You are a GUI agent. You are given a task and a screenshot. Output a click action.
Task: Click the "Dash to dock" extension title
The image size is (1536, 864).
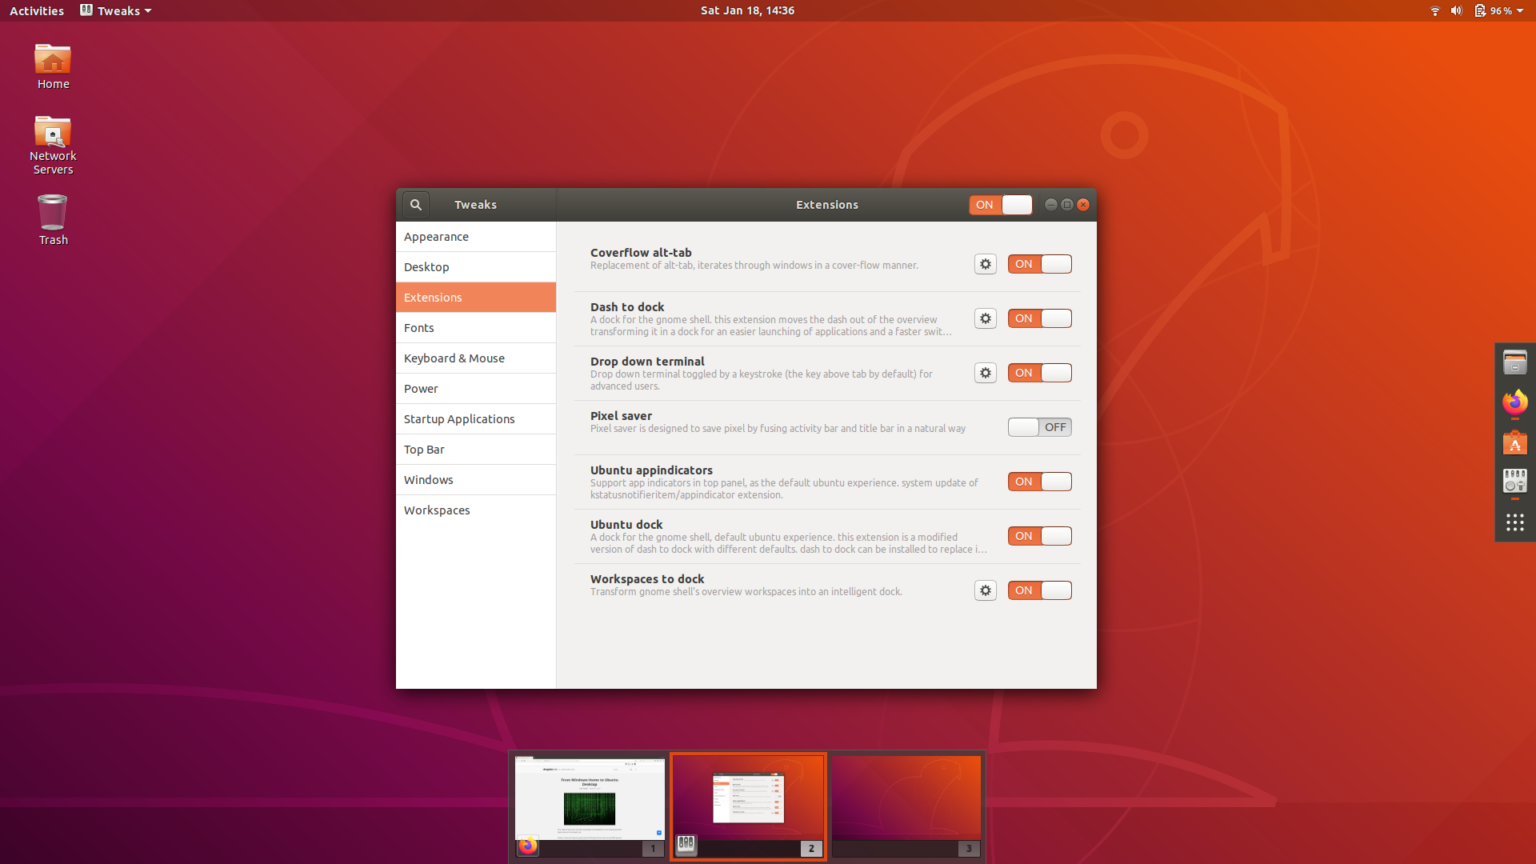[627, 307]
